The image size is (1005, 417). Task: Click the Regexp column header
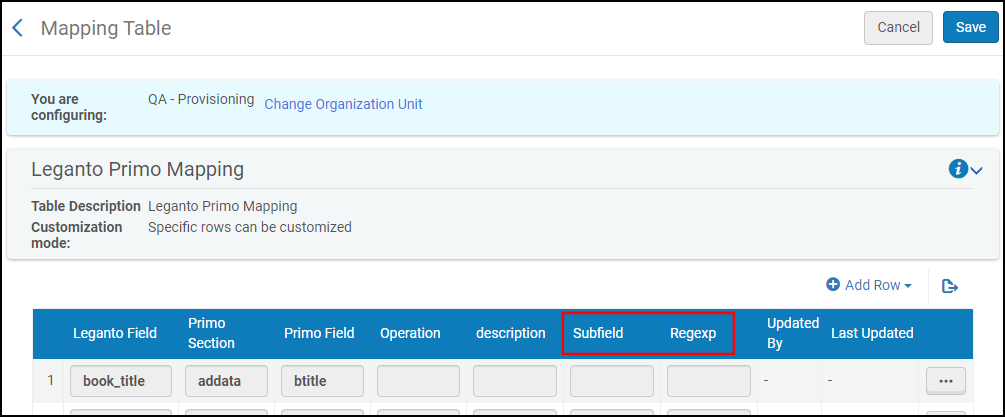point(693,333)
